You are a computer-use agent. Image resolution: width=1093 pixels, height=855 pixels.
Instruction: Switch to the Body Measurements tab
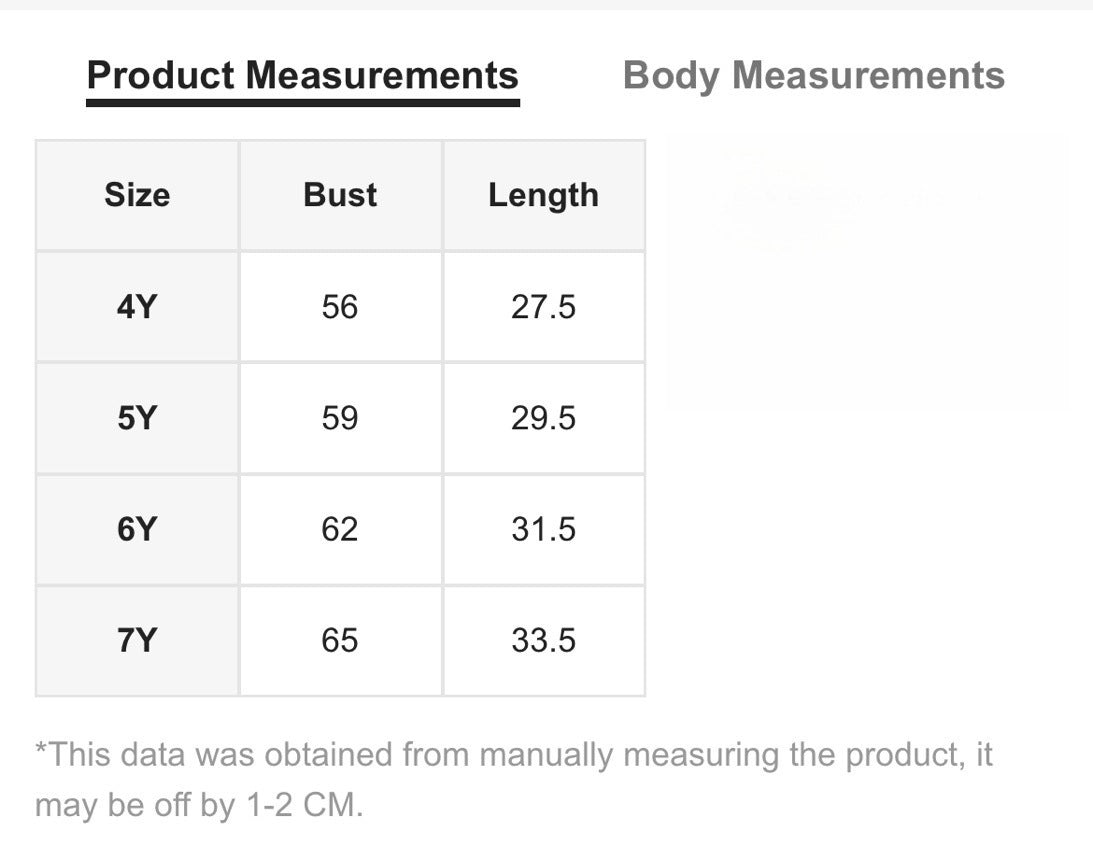tap(813, 76)
